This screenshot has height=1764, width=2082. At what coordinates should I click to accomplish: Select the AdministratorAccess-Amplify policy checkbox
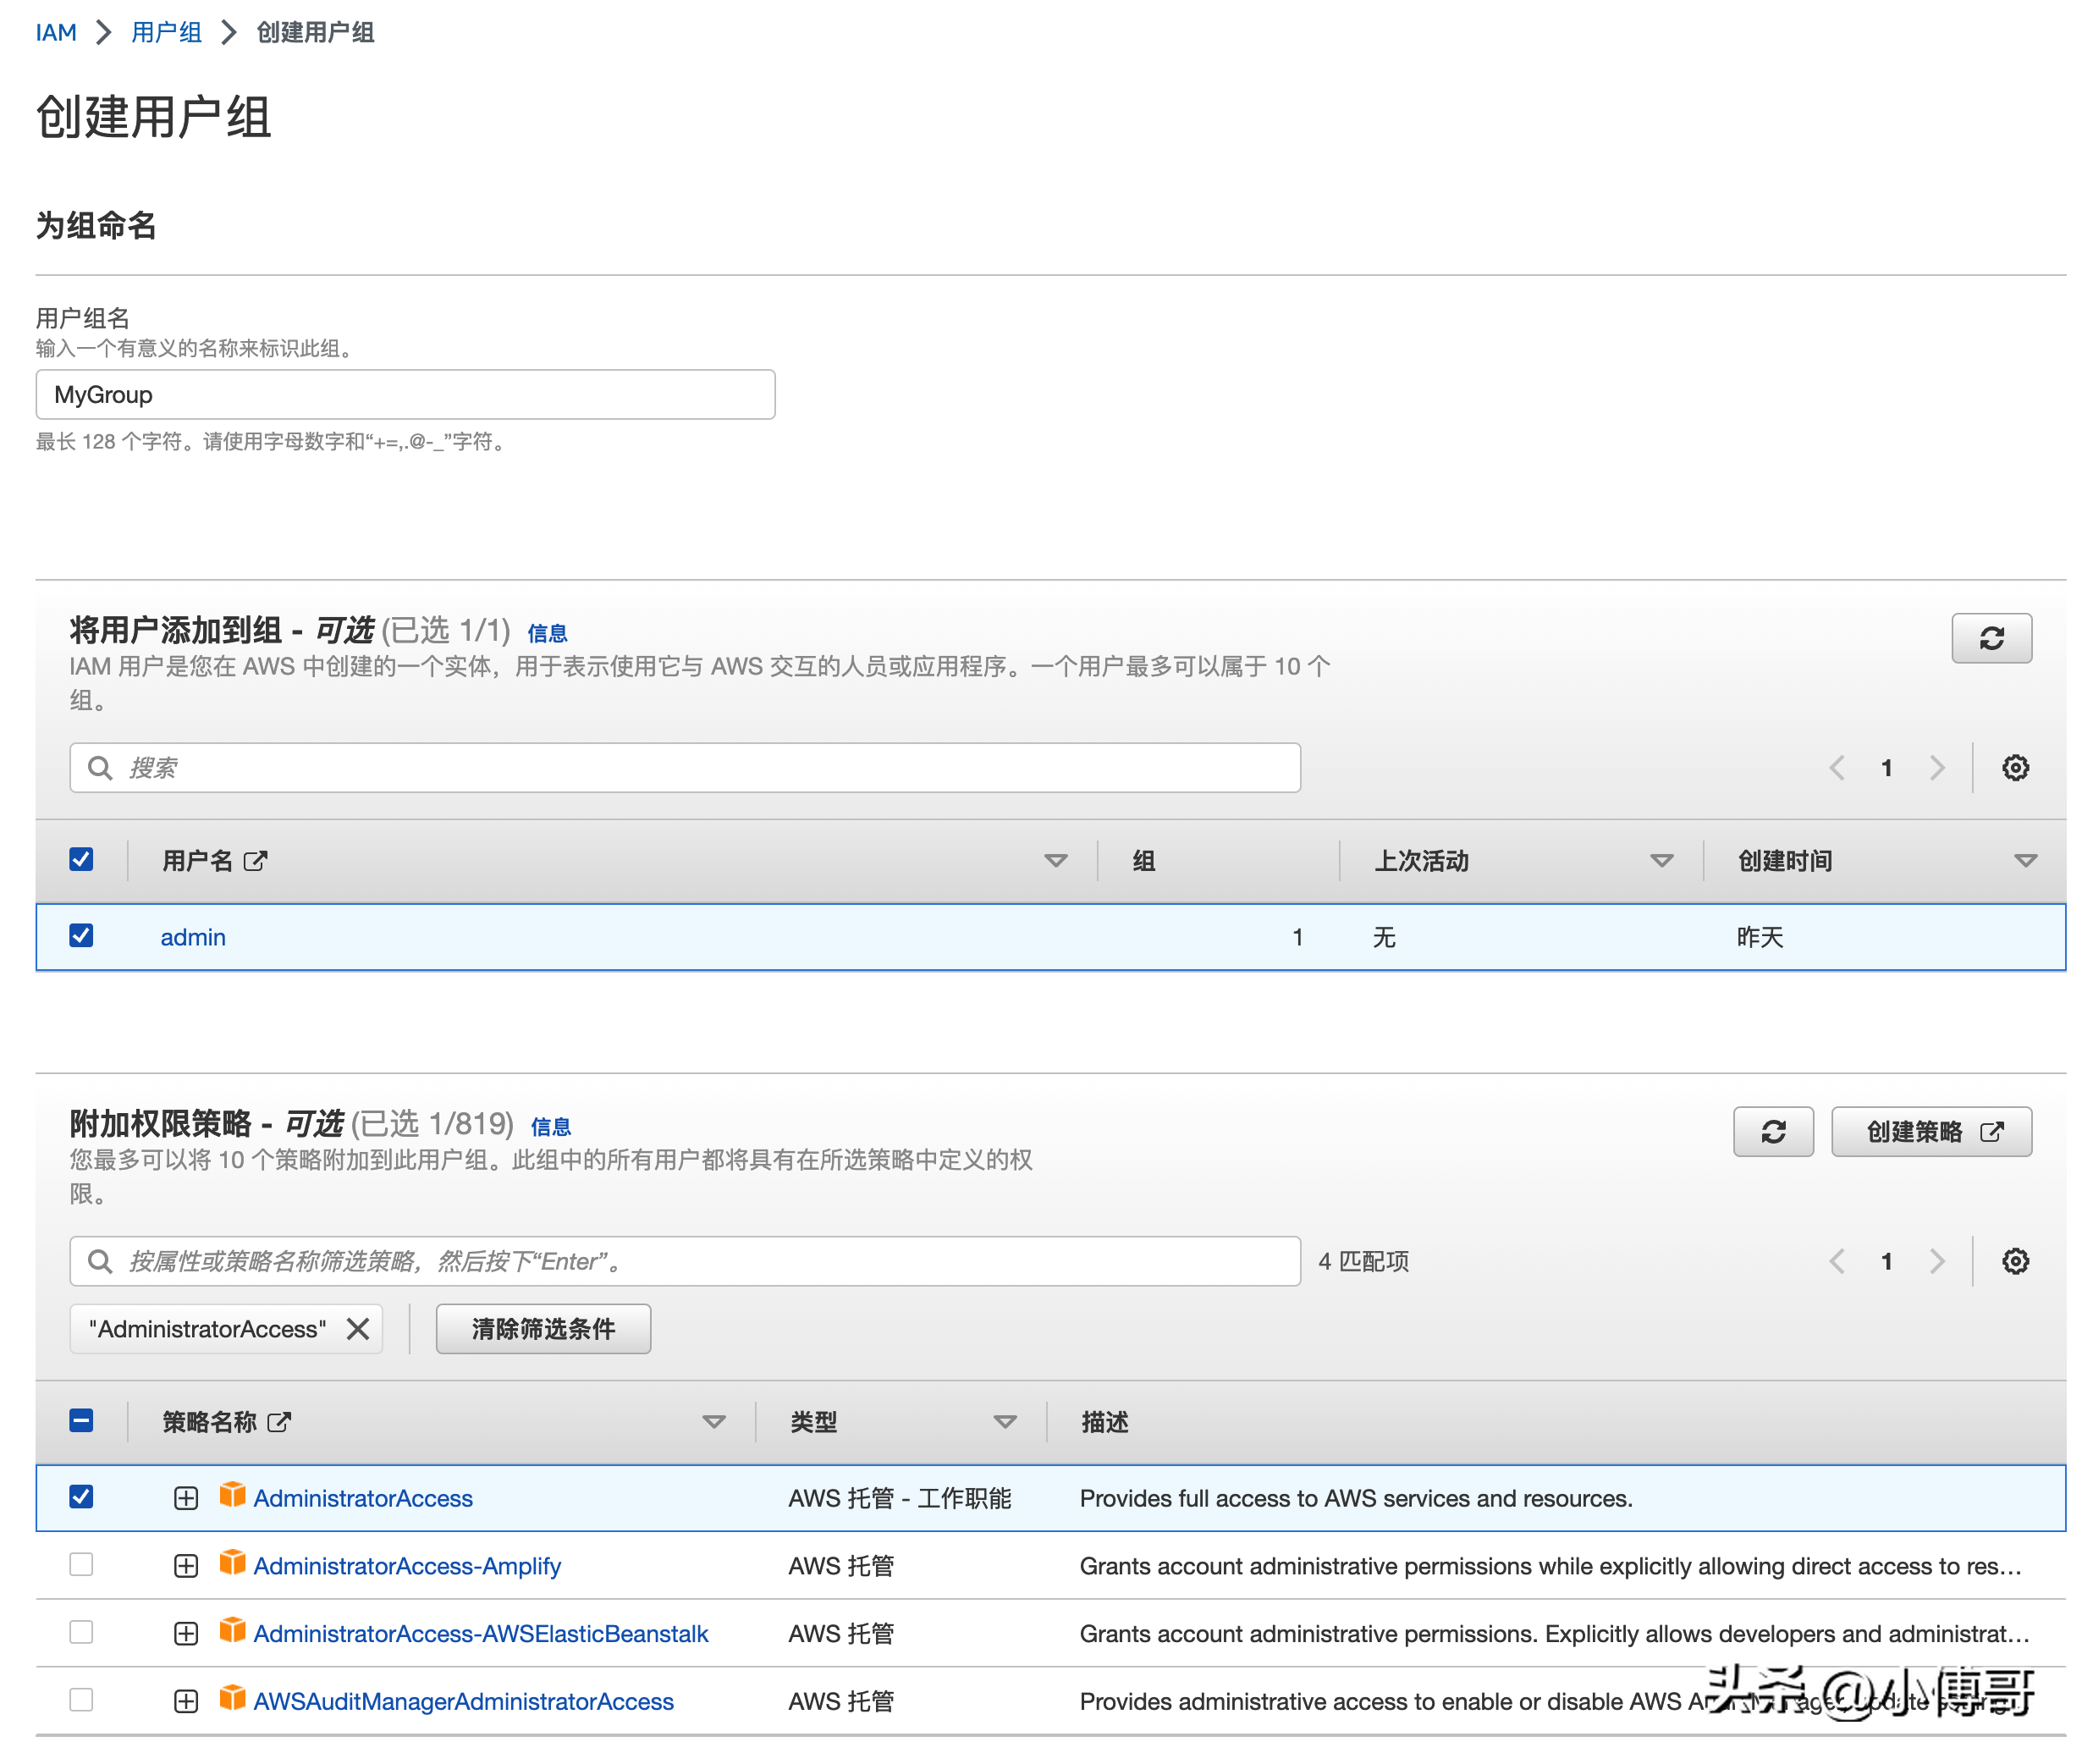click(81, 1565)
